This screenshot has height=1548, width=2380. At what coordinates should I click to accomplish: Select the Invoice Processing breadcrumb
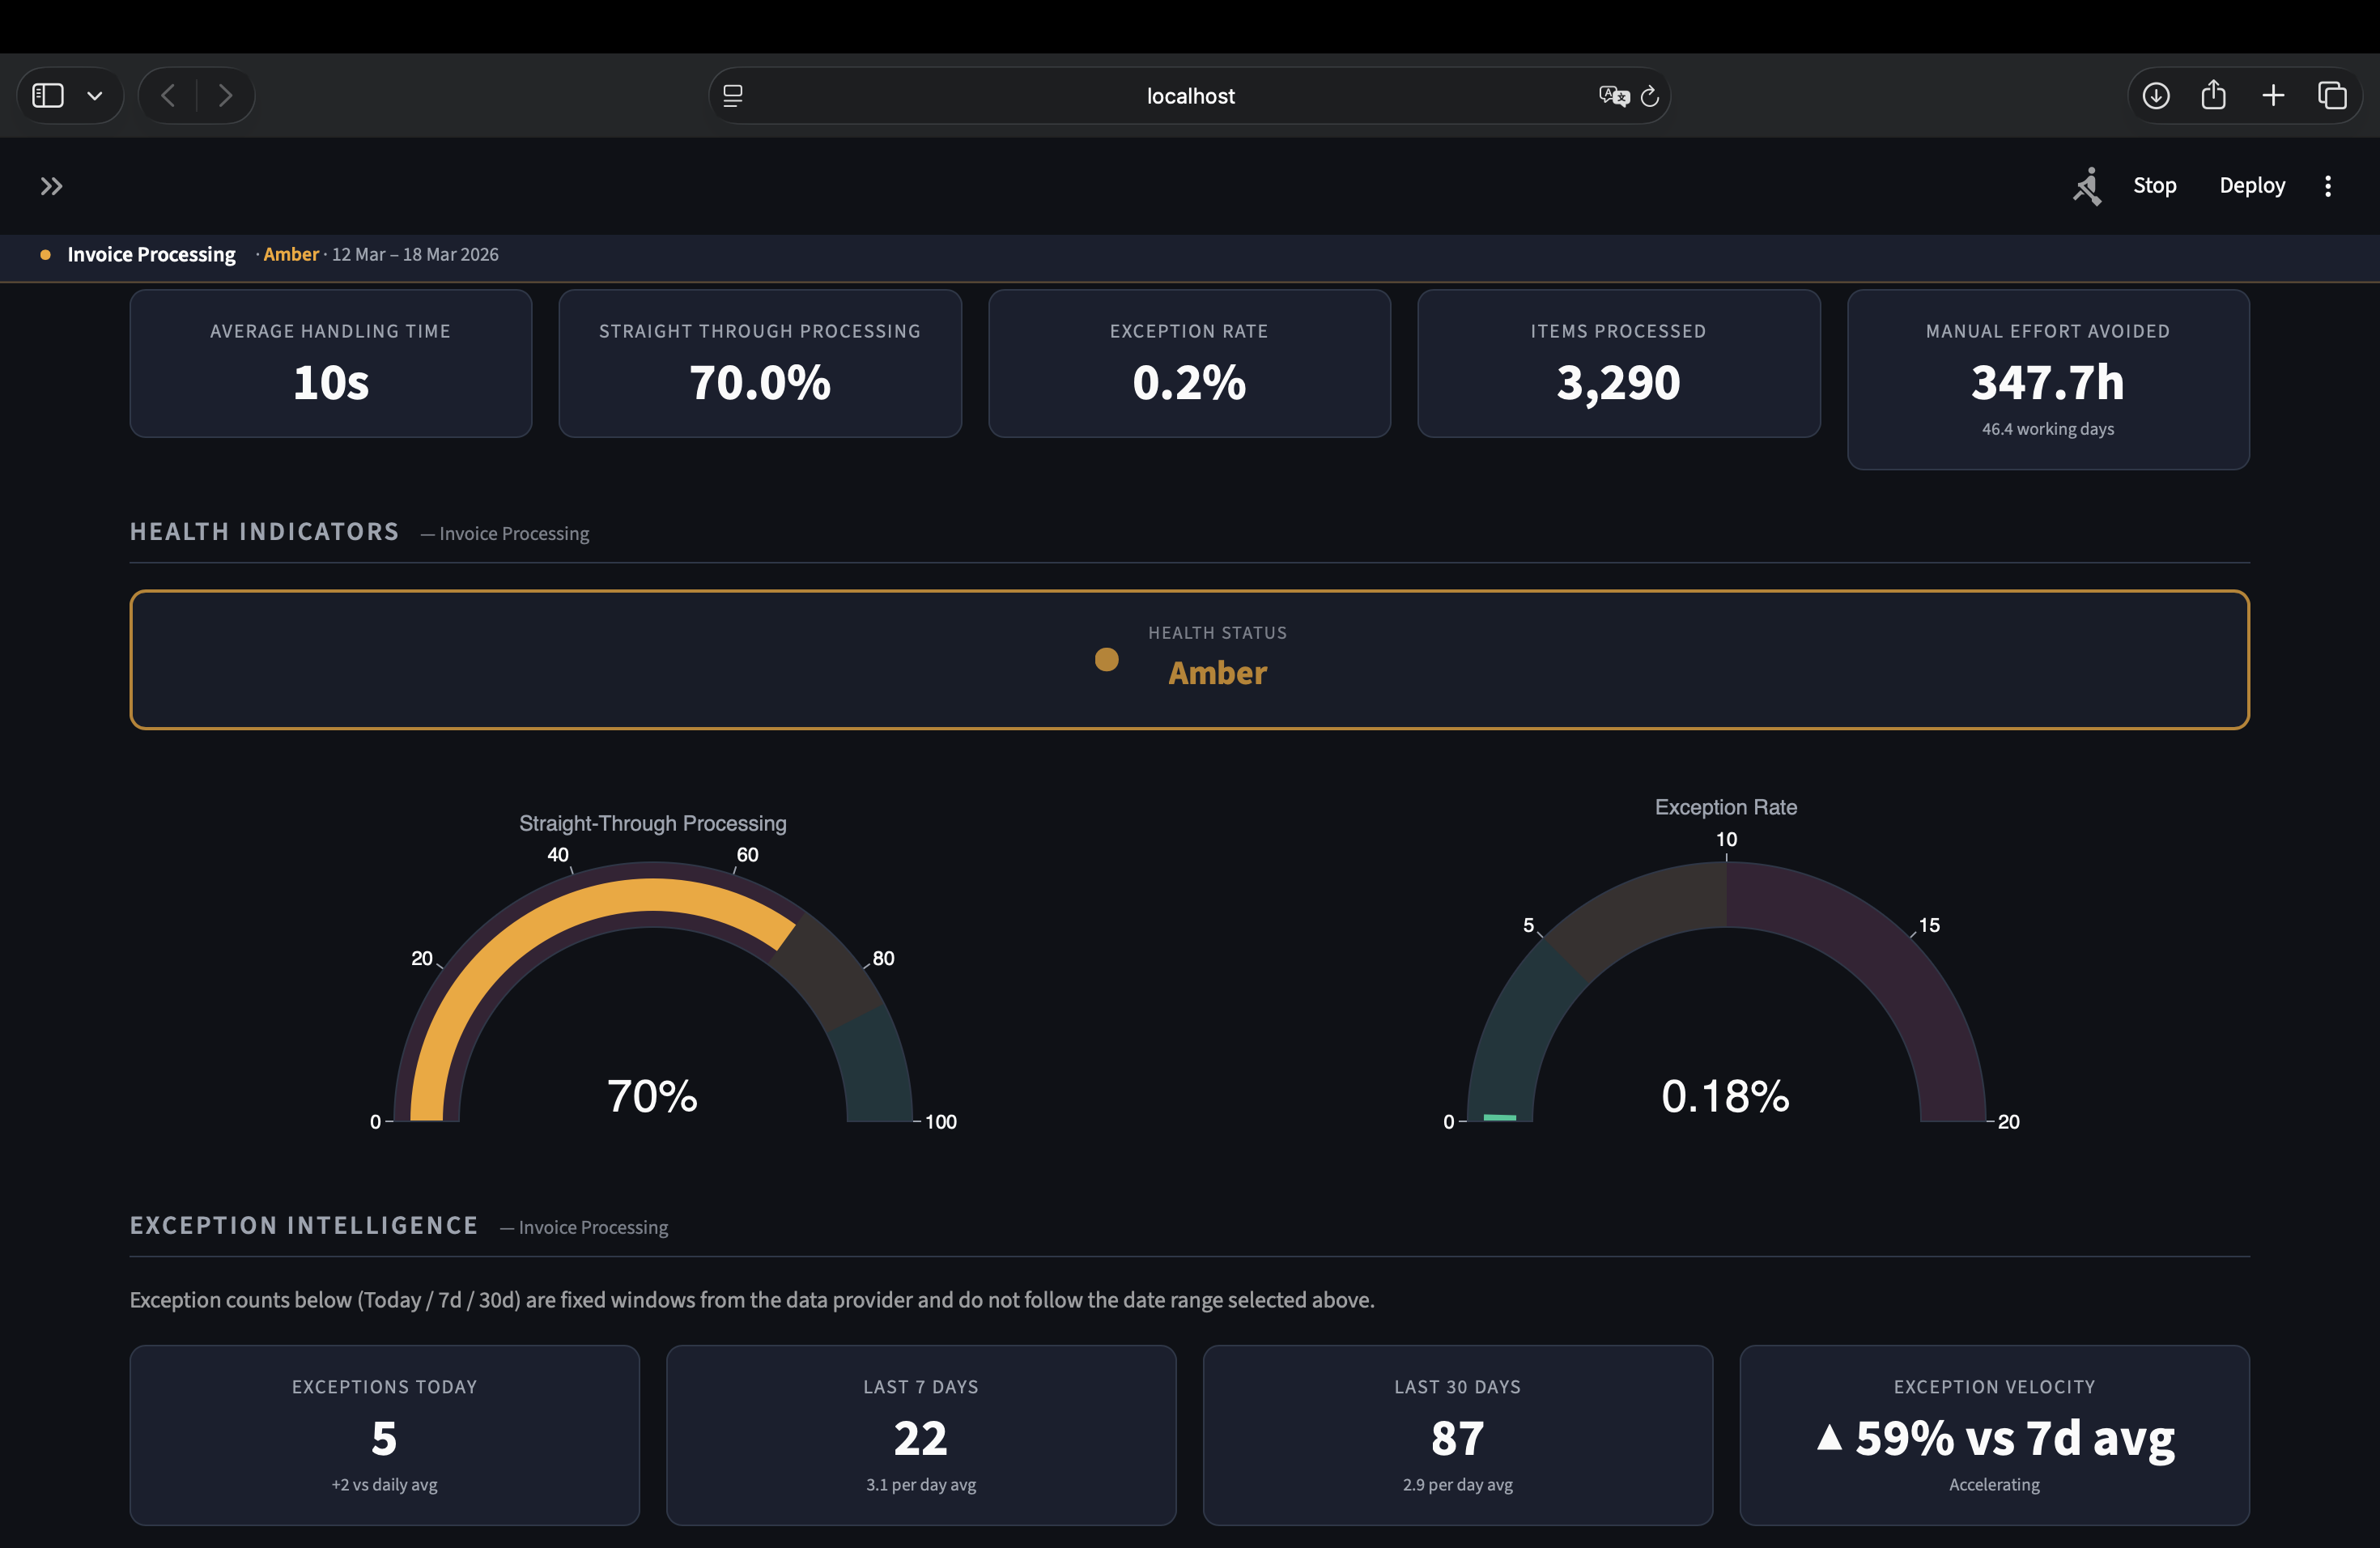click(151, 254)
